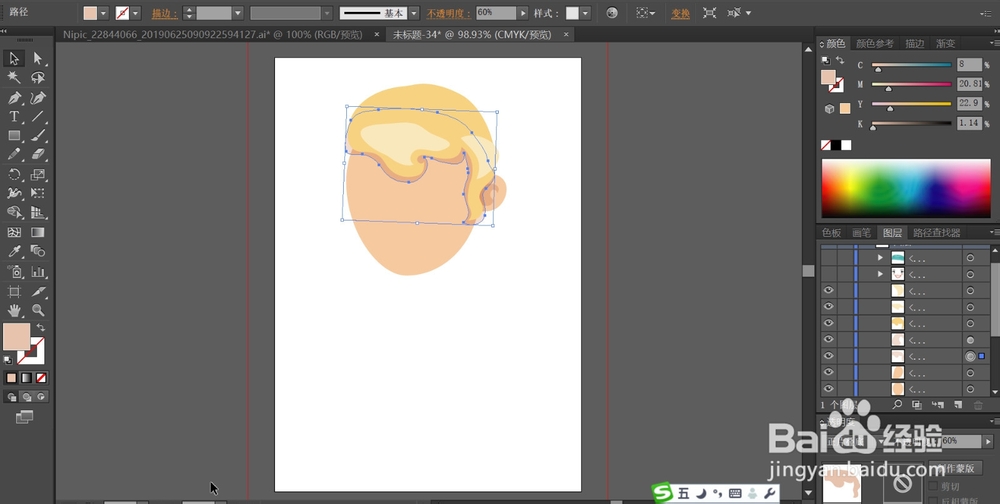
Task: Toggle visibility eye of the selected layer row
Action: pos(828,356)
